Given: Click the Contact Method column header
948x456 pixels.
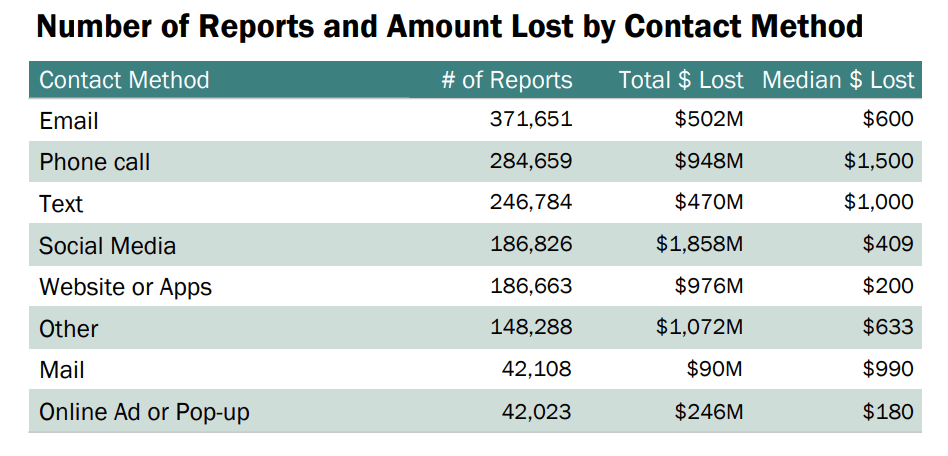Looking at the screenshot, I should click(x=124, y=80).
